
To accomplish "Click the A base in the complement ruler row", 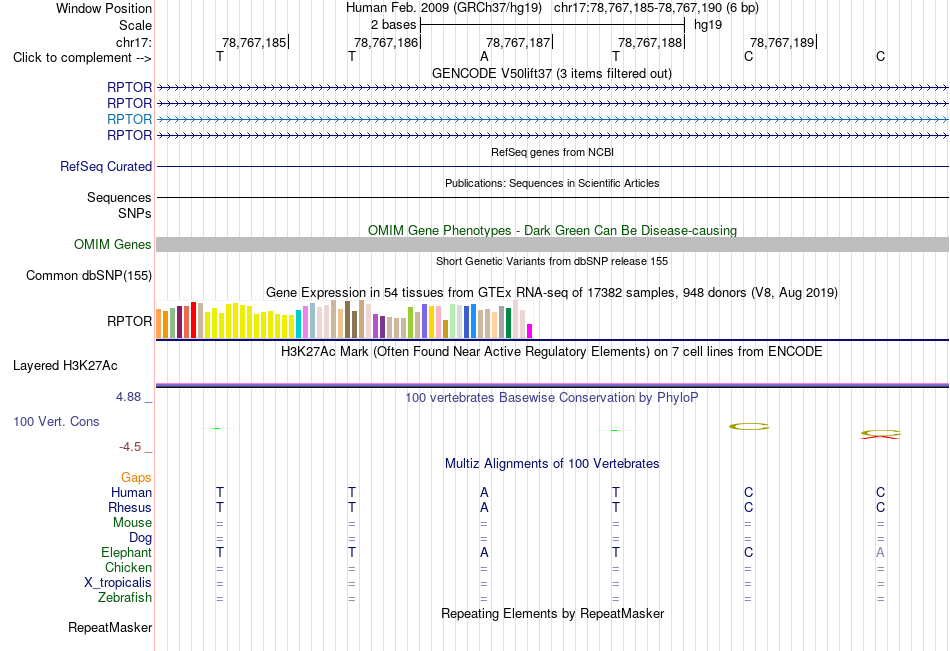I will (484, 57).
